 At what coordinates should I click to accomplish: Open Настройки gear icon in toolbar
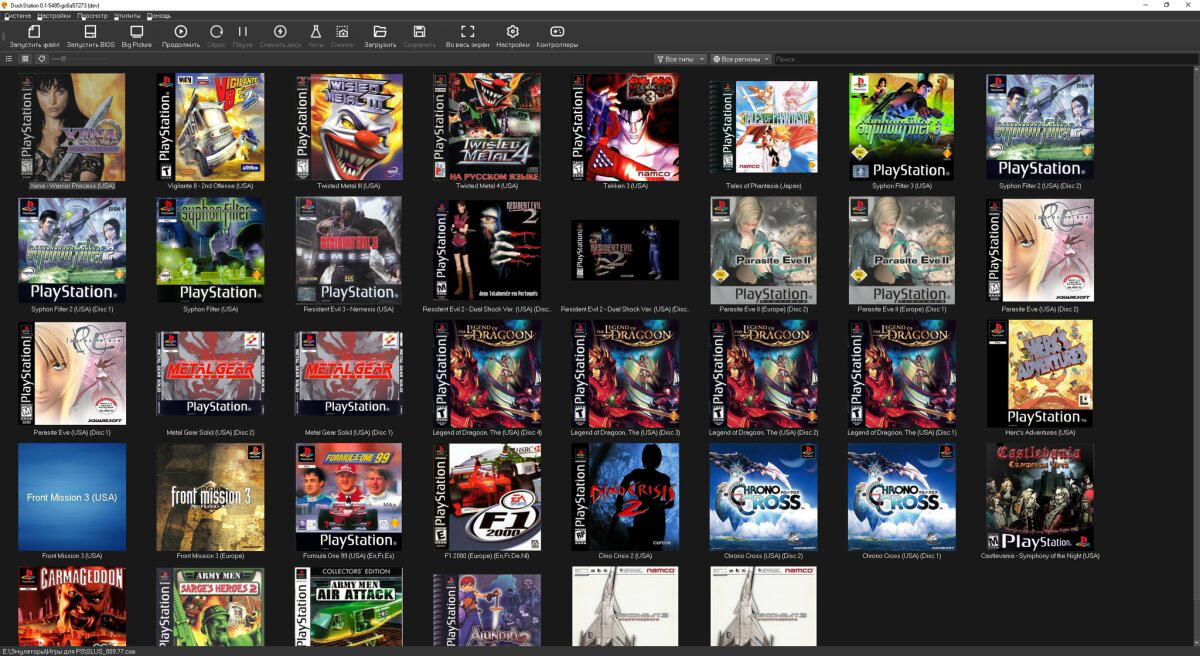coord(513,32)
